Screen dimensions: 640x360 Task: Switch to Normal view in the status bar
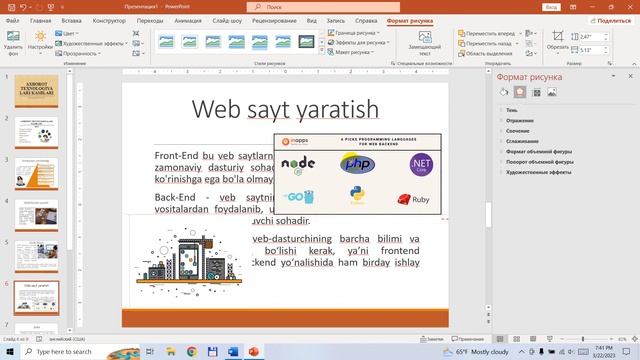(x=500, y=339)
